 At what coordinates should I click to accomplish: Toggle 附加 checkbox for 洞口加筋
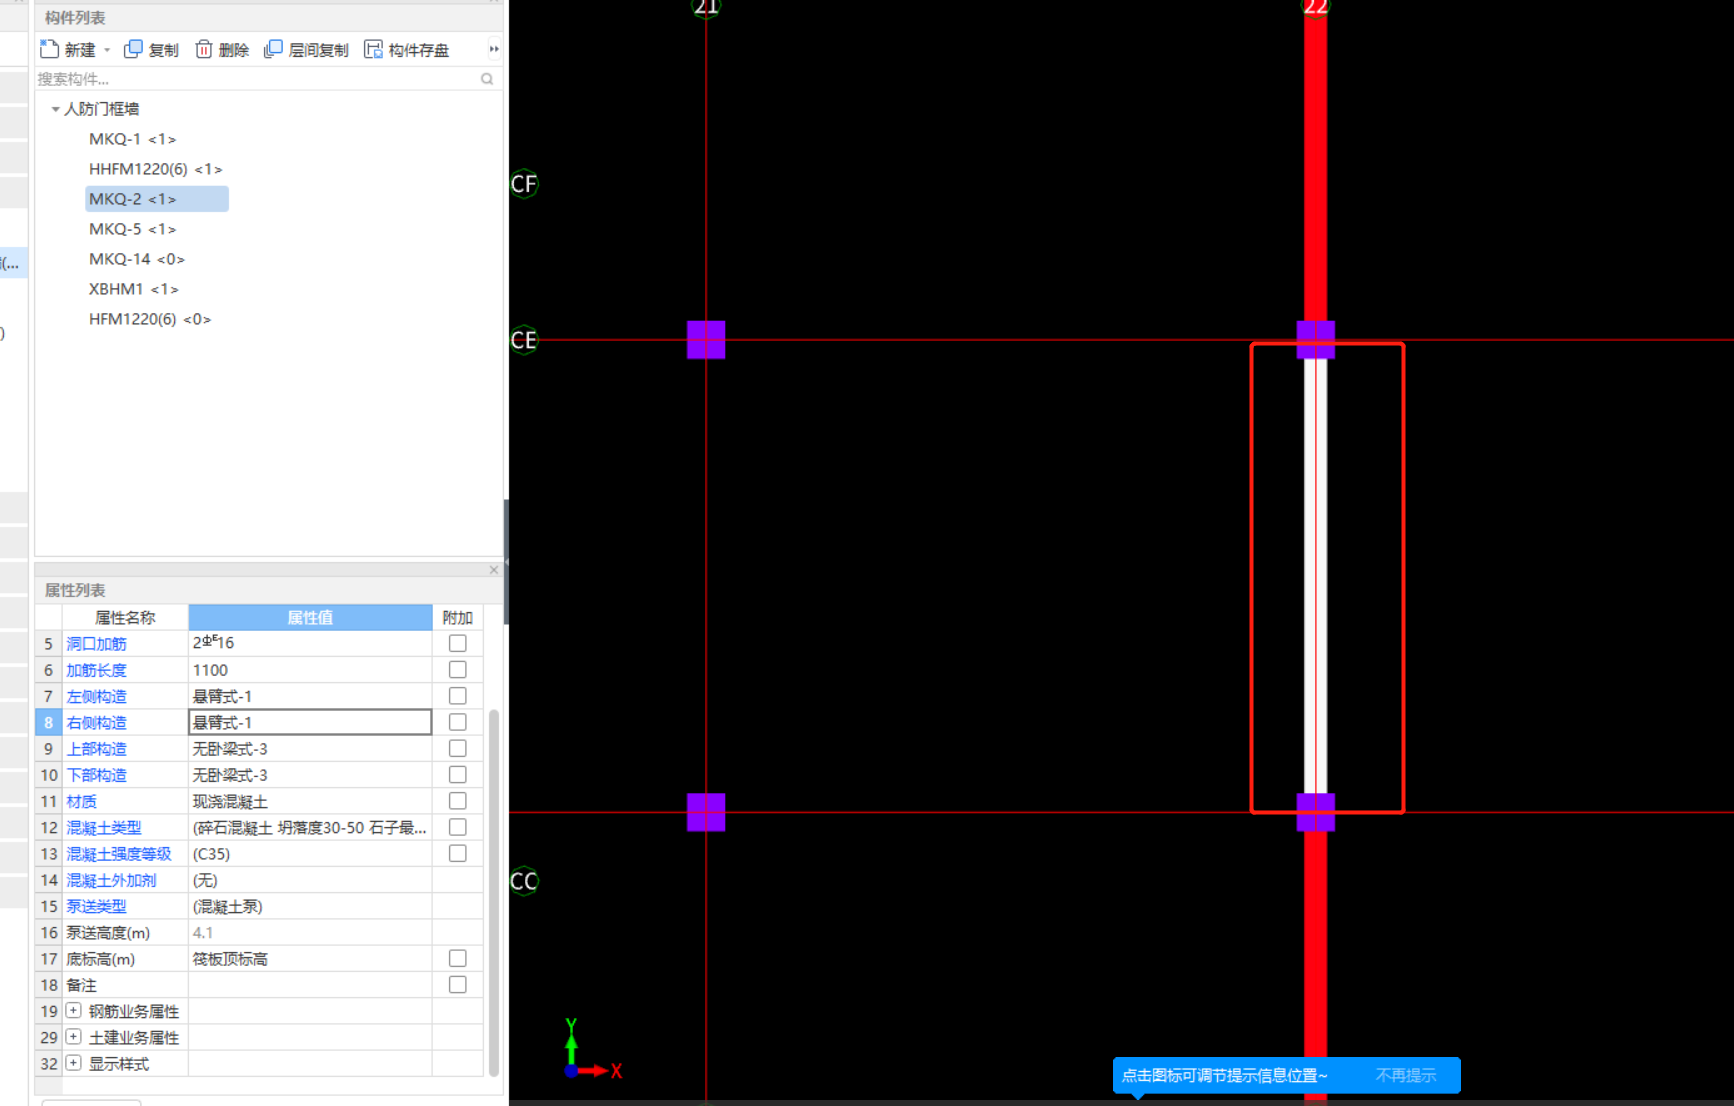458,643
